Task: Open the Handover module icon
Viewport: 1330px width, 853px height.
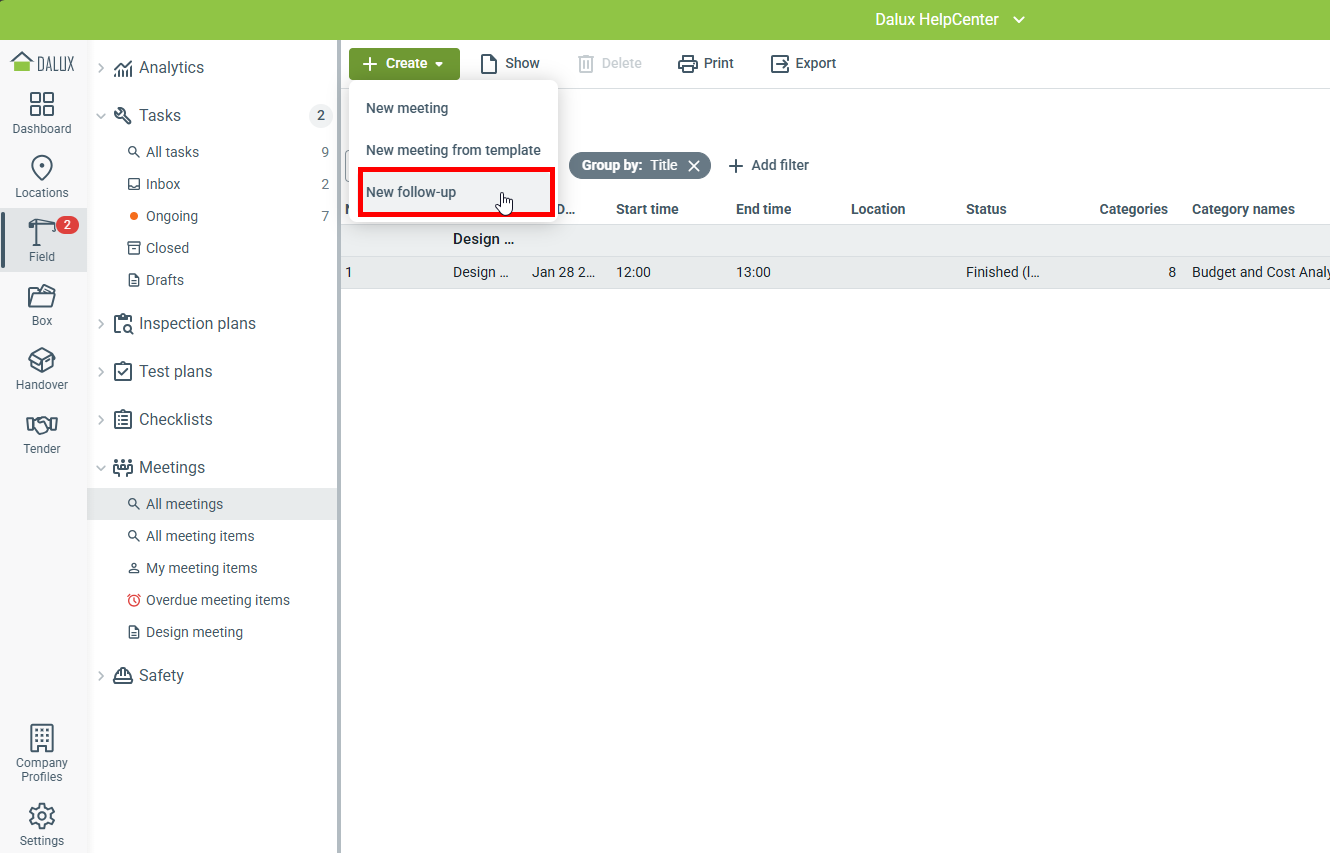Action: pos(42,361)
